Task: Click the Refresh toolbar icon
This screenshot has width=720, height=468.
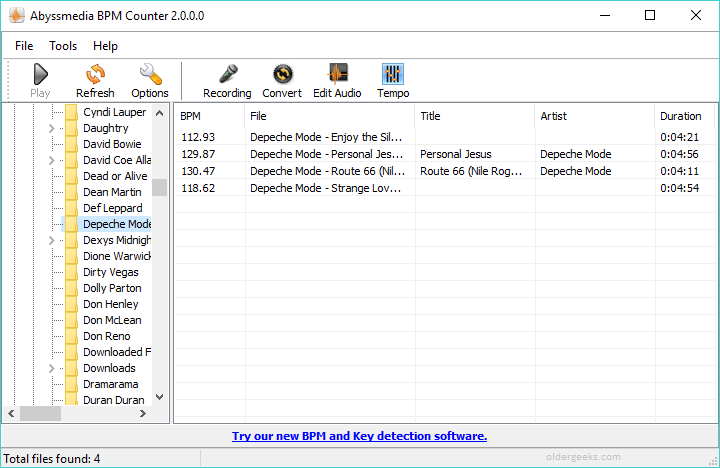Action: point(96,74)
